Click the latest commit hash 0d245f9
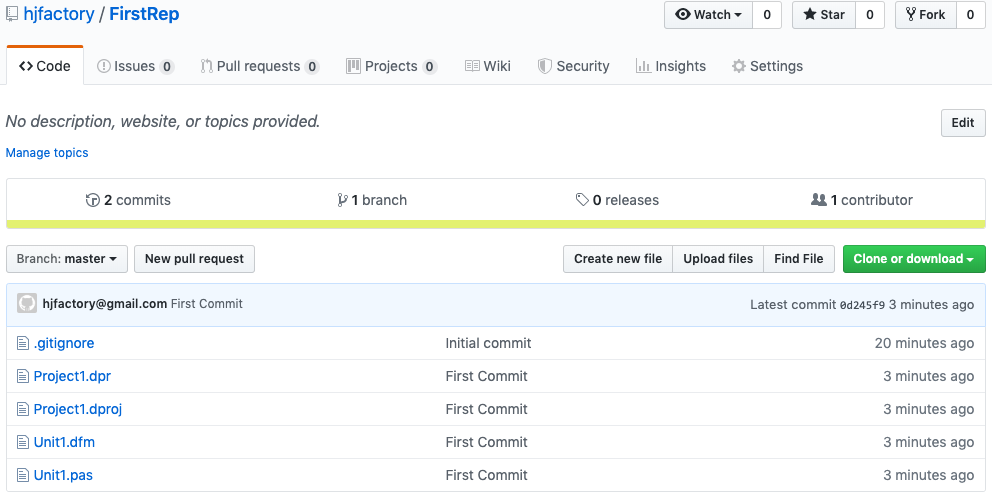Screen dimensions: 992x499 [862, 305]
